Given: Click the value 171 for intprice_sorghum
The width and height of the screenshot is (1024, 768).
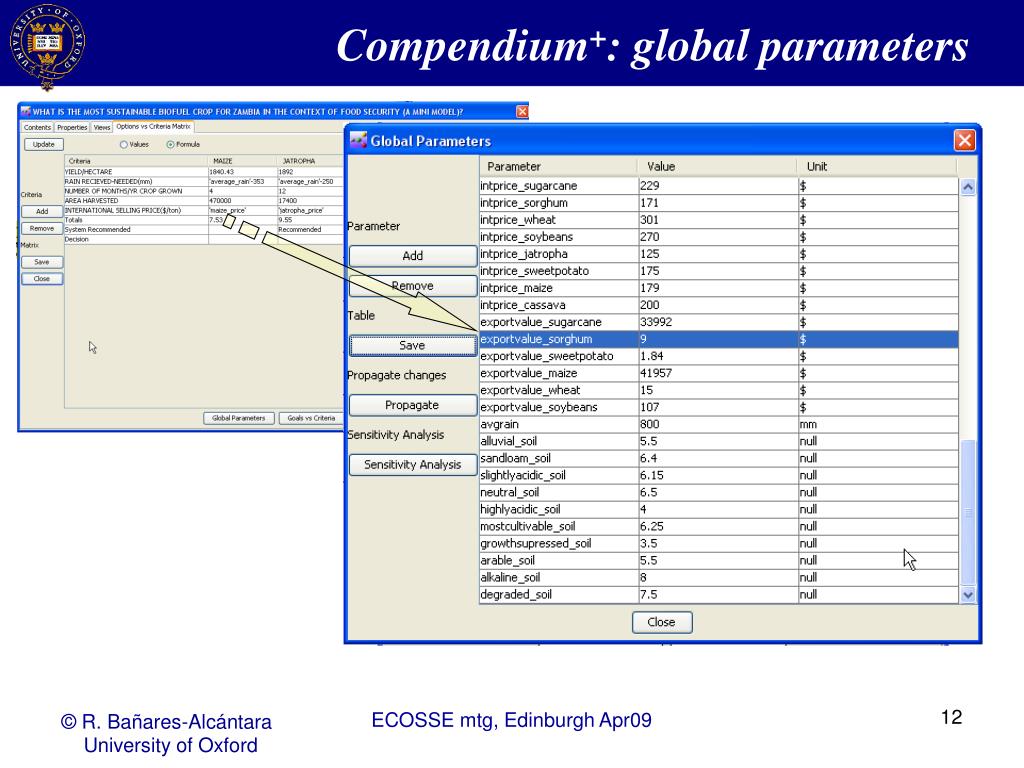Looking at the screenshot, I should tap(718, 203).
